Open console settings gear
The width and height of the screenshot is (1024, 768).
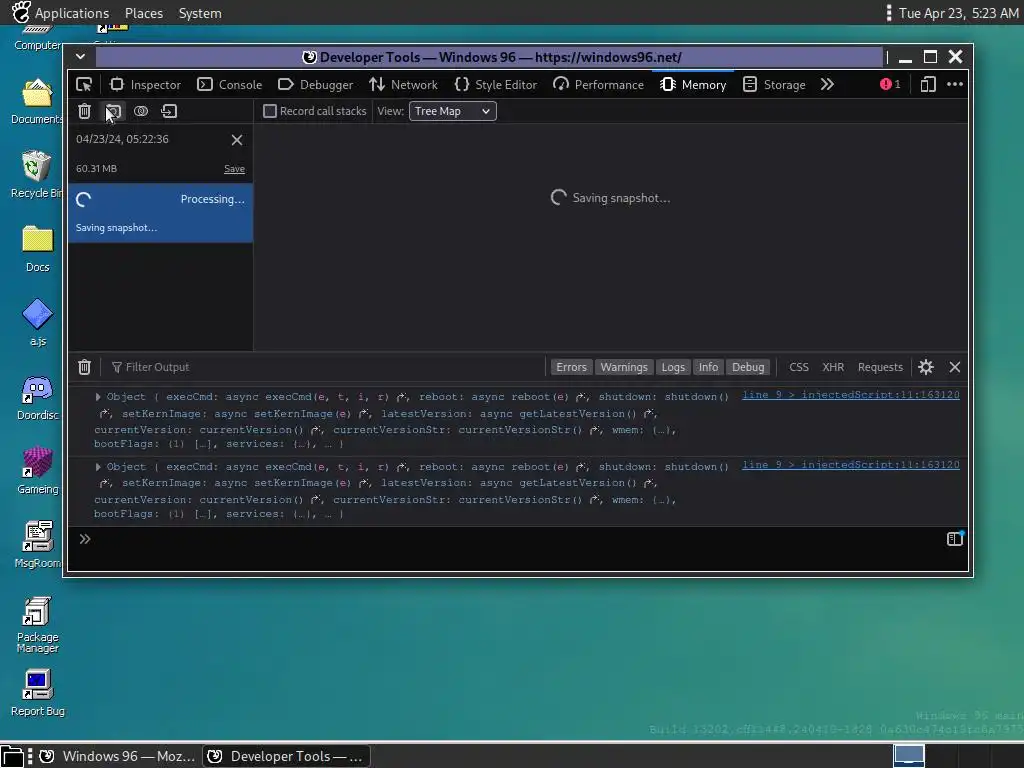[x=925, y=367]
